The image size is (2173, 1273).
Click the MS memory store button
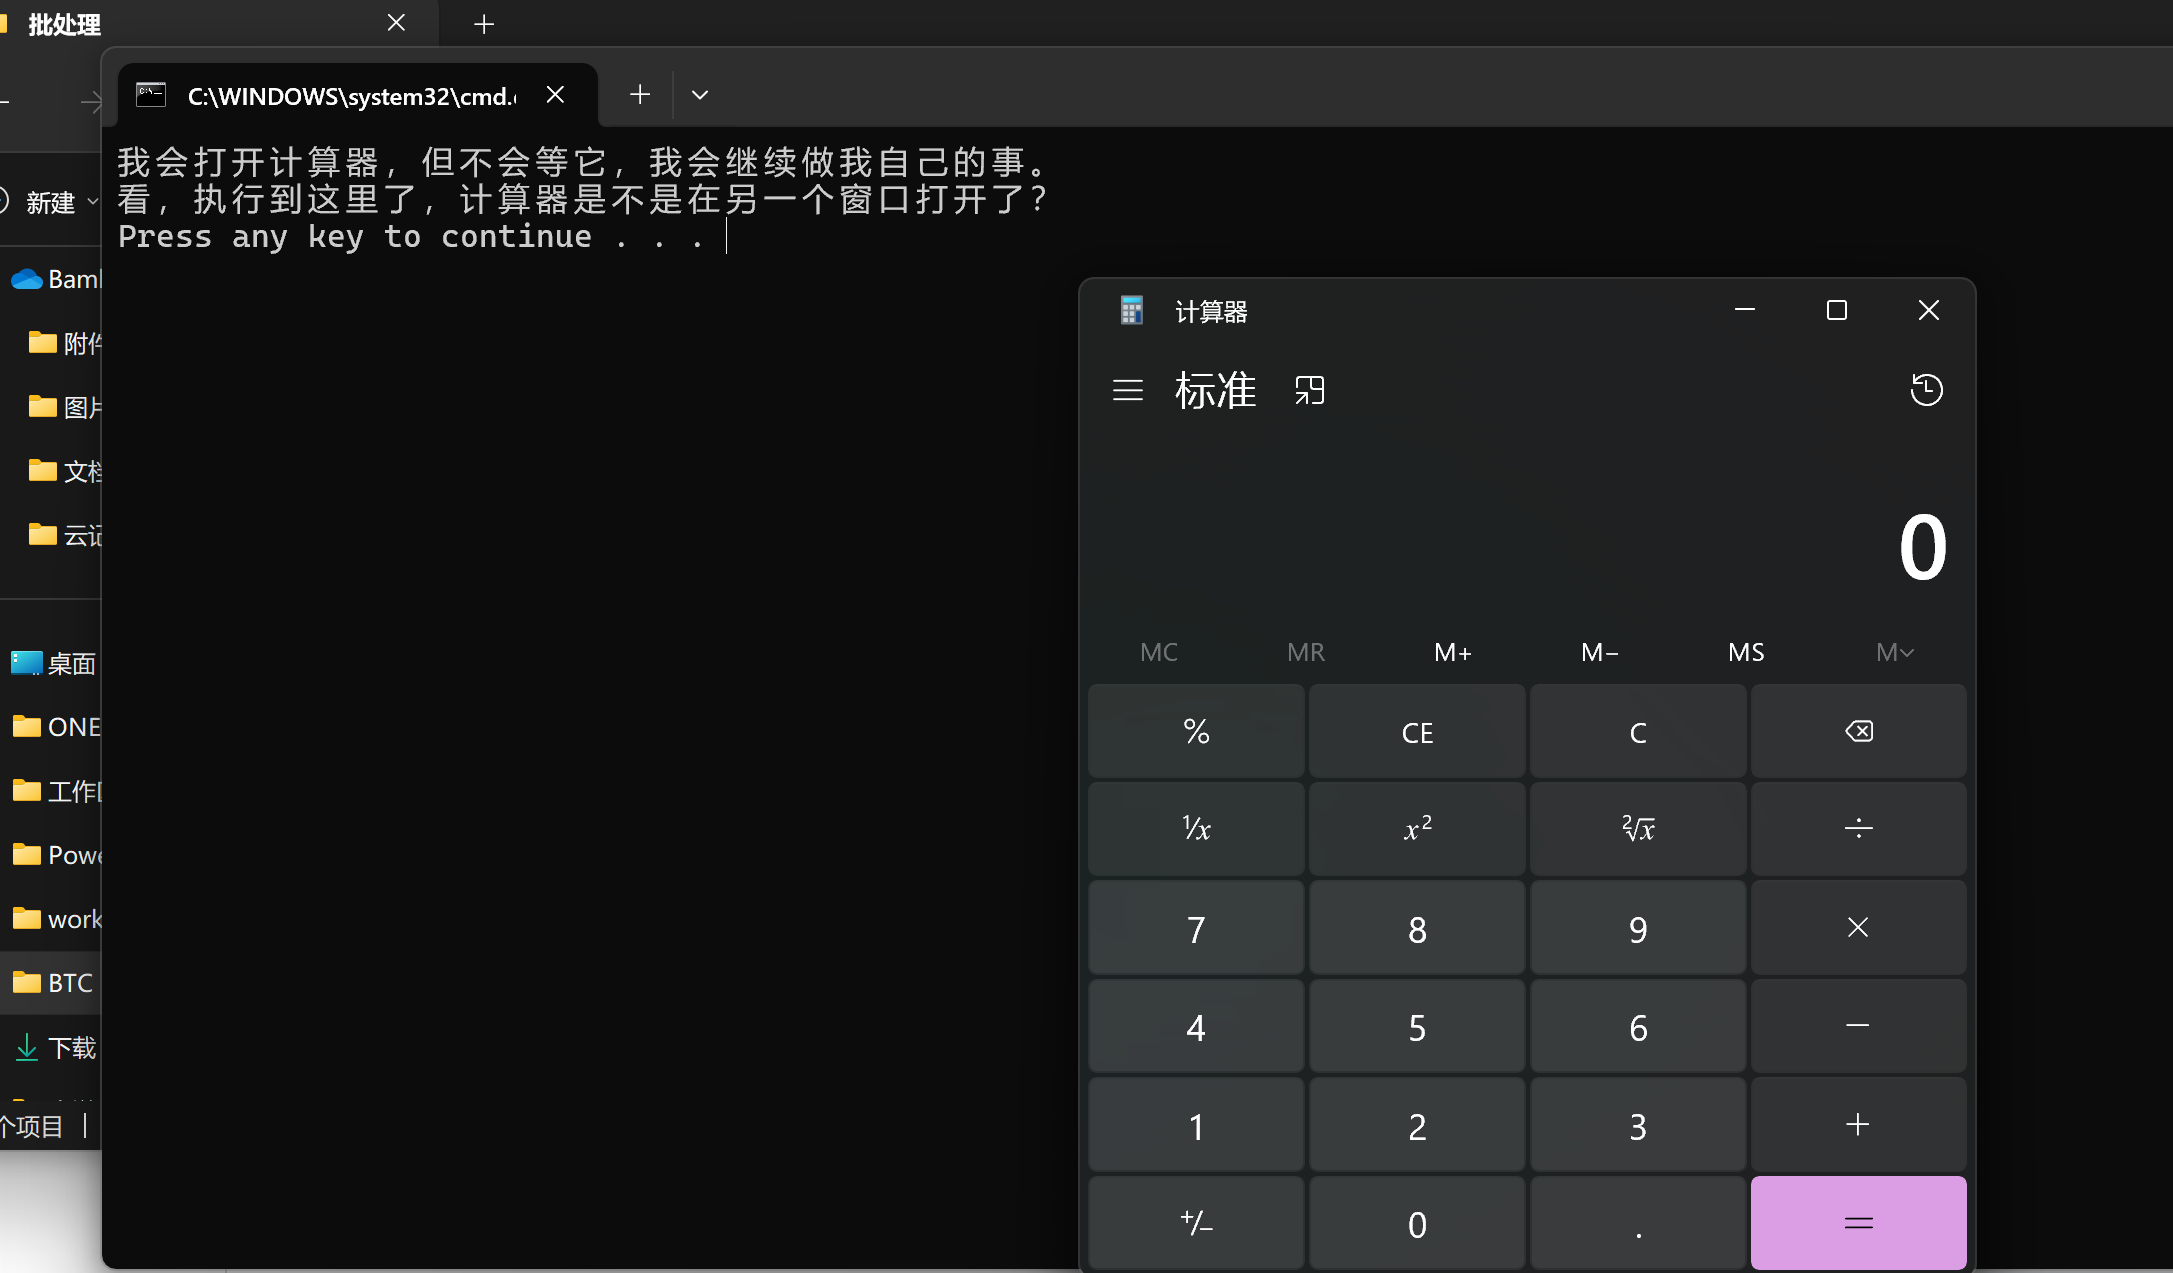click(1746, 652)
